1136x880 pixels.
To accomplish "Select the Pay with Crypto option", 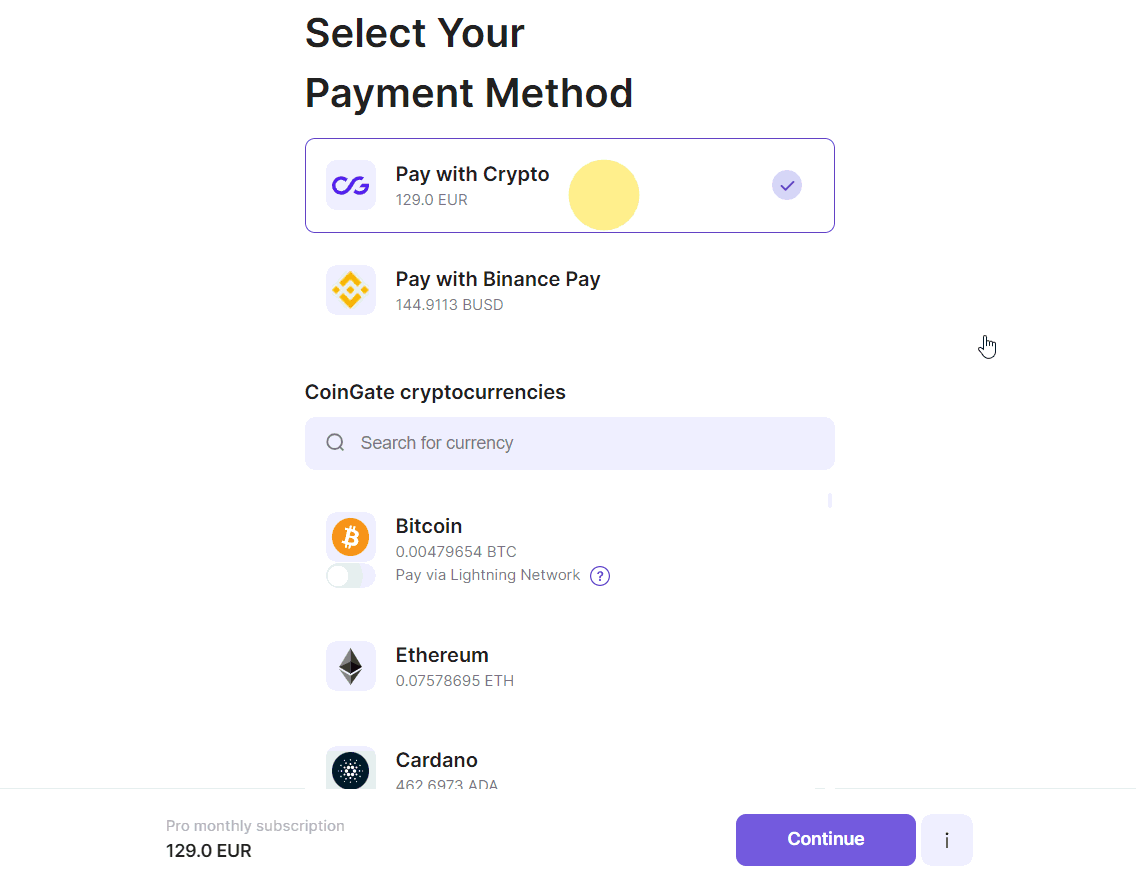I will [x=472, y=174].
